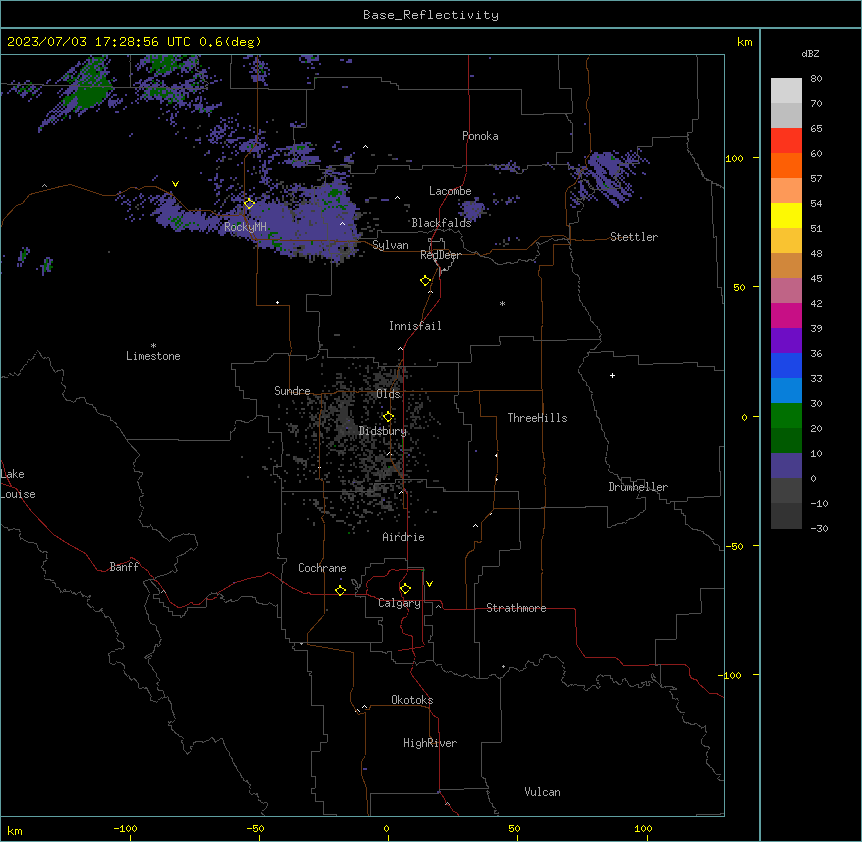Click the RockyMH label
This screenshot has height=842, width=862.
(245, 227)
